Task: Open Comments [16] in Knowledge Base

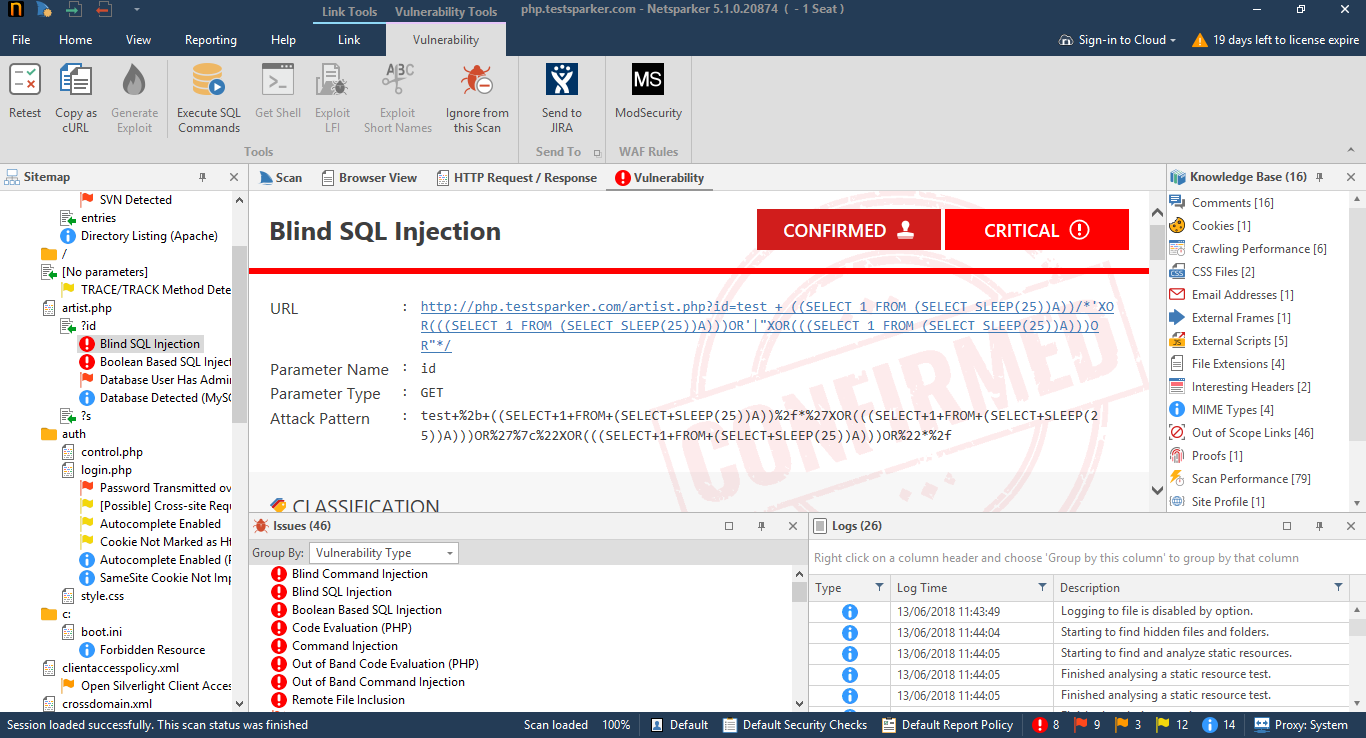Action: pyautogui.click(x=1232, y=203)
